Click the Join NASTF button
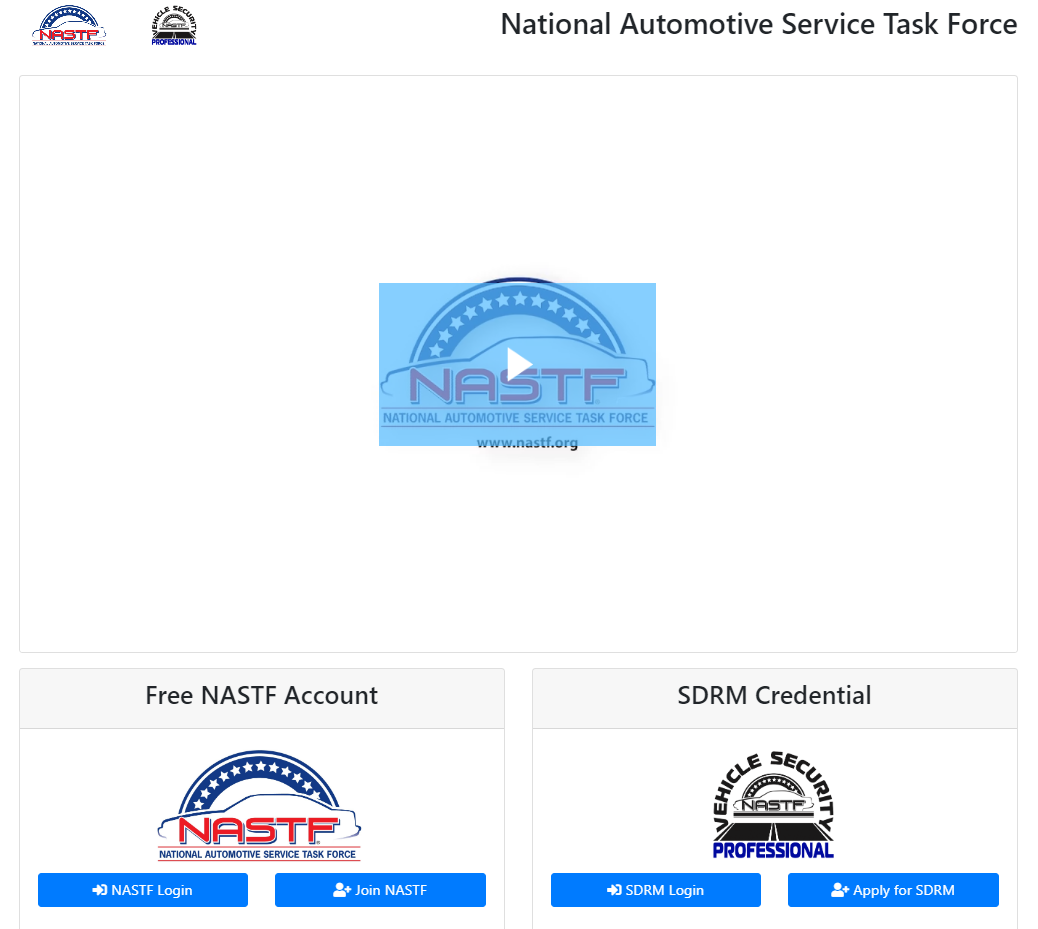The height and width of the screenshot is (929, 1038). [x=380, y=890]
